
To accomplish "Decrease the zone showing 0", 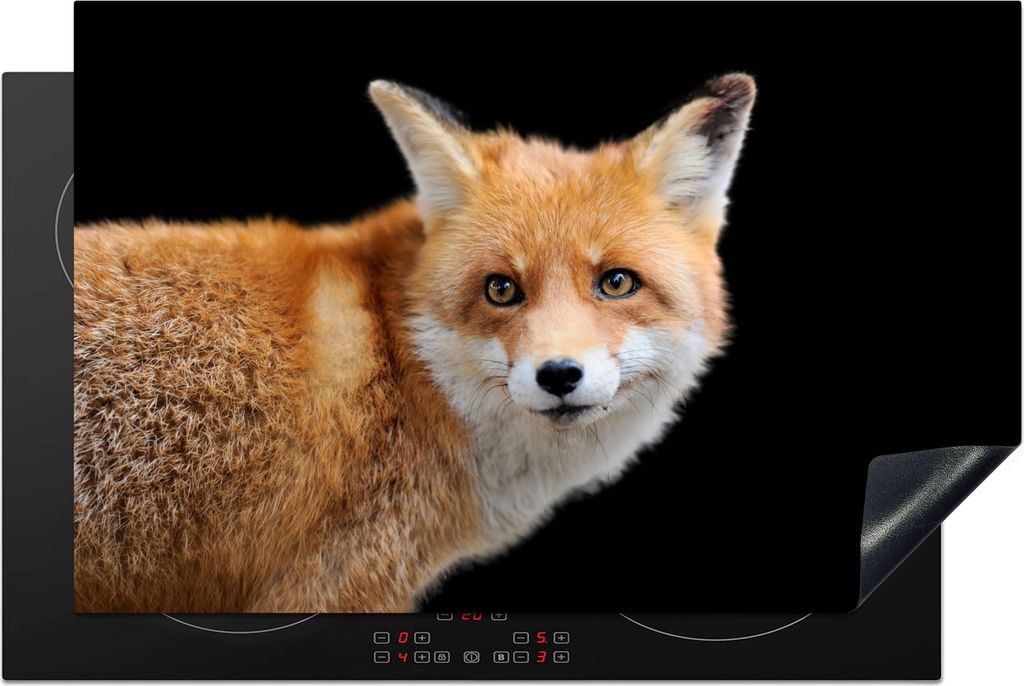I will tap(381, 638).
